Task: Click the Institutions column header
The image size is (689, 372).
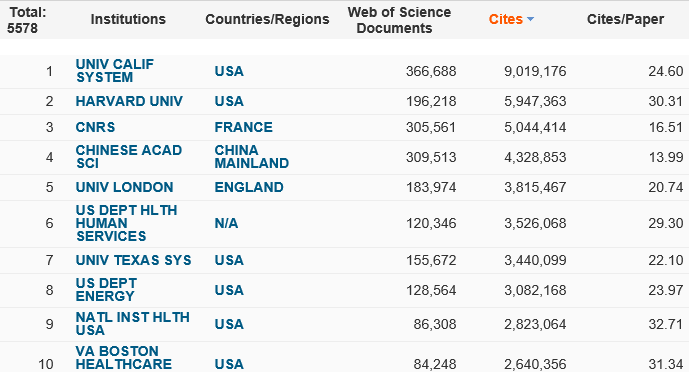Action: (128, 19)
